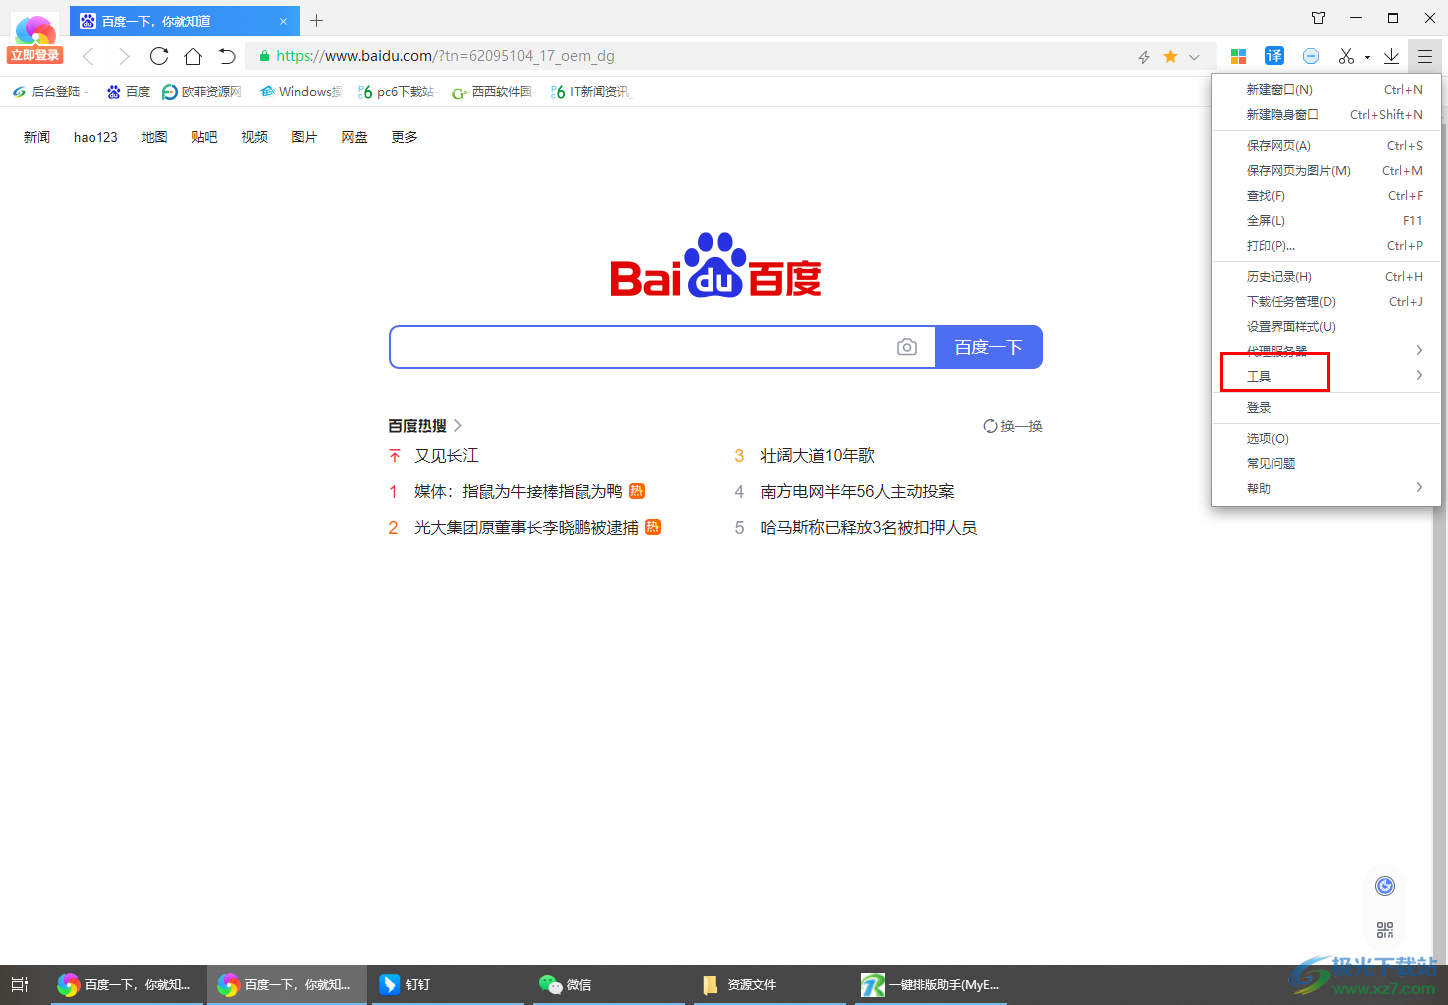Select 登录 in the menu

(1327, 408)
